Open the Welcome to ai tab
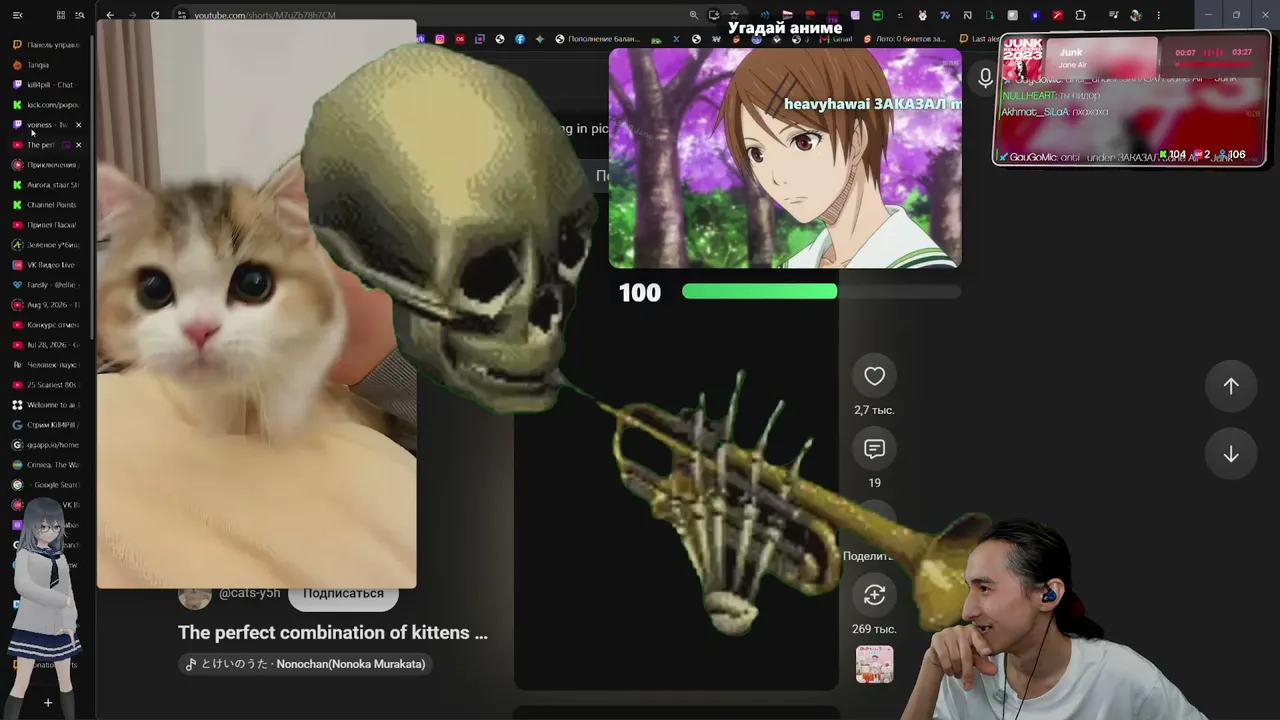 (46, 405)
